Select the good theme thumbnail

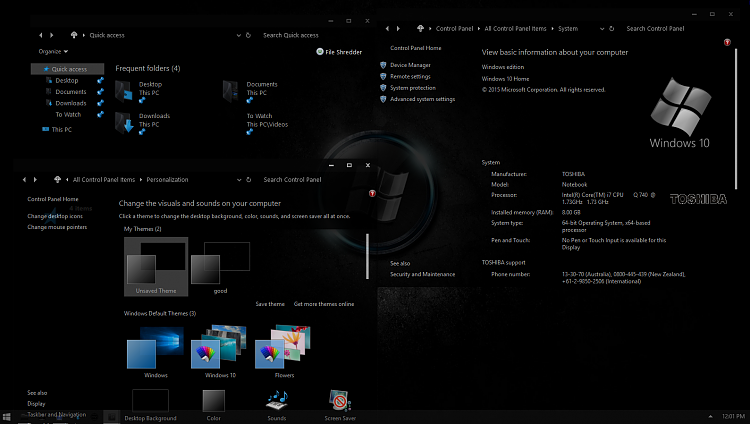[220, 267]
